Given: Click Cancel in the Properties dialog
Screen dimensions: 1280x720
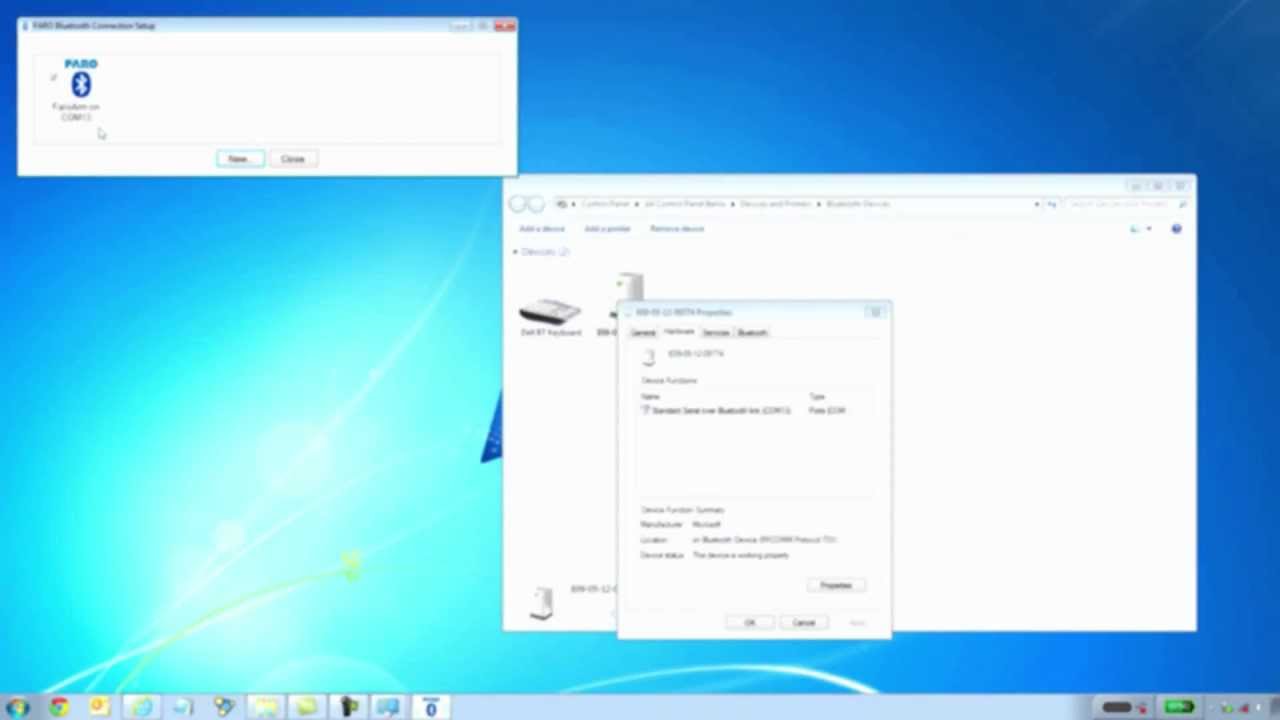Looking at the screenshot, I should pos(804,623).
